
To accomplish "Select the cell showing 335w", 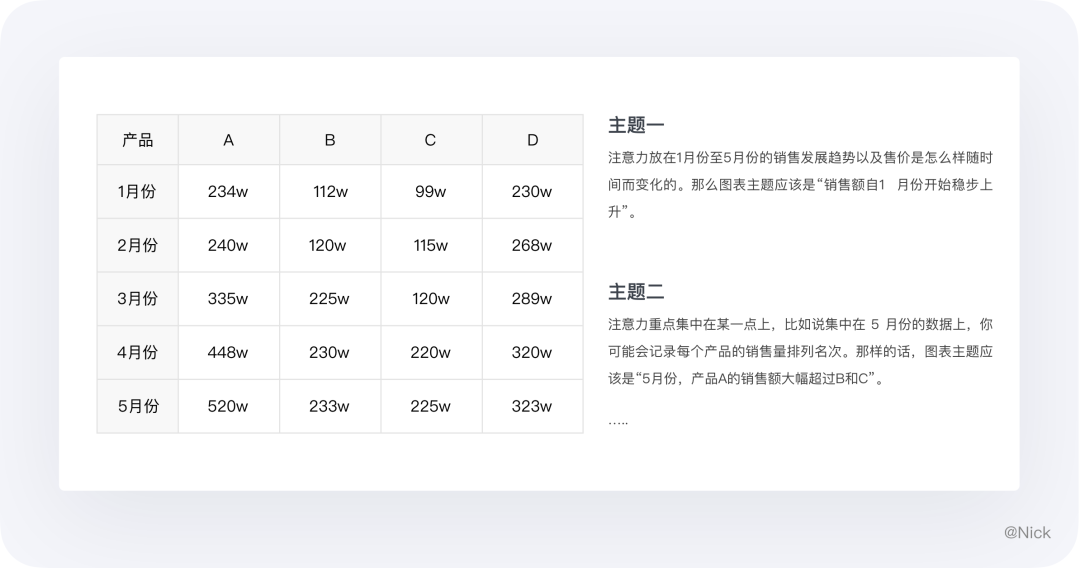I will [x=229, y=299].
